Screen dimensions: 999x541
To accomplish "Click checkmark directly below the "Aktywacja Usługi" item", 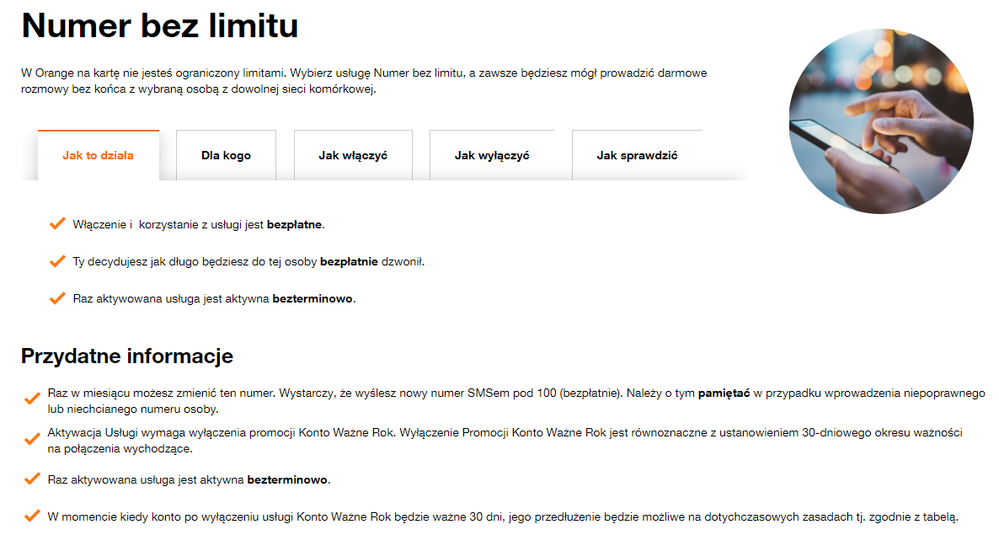I will (x=32, y=479).
